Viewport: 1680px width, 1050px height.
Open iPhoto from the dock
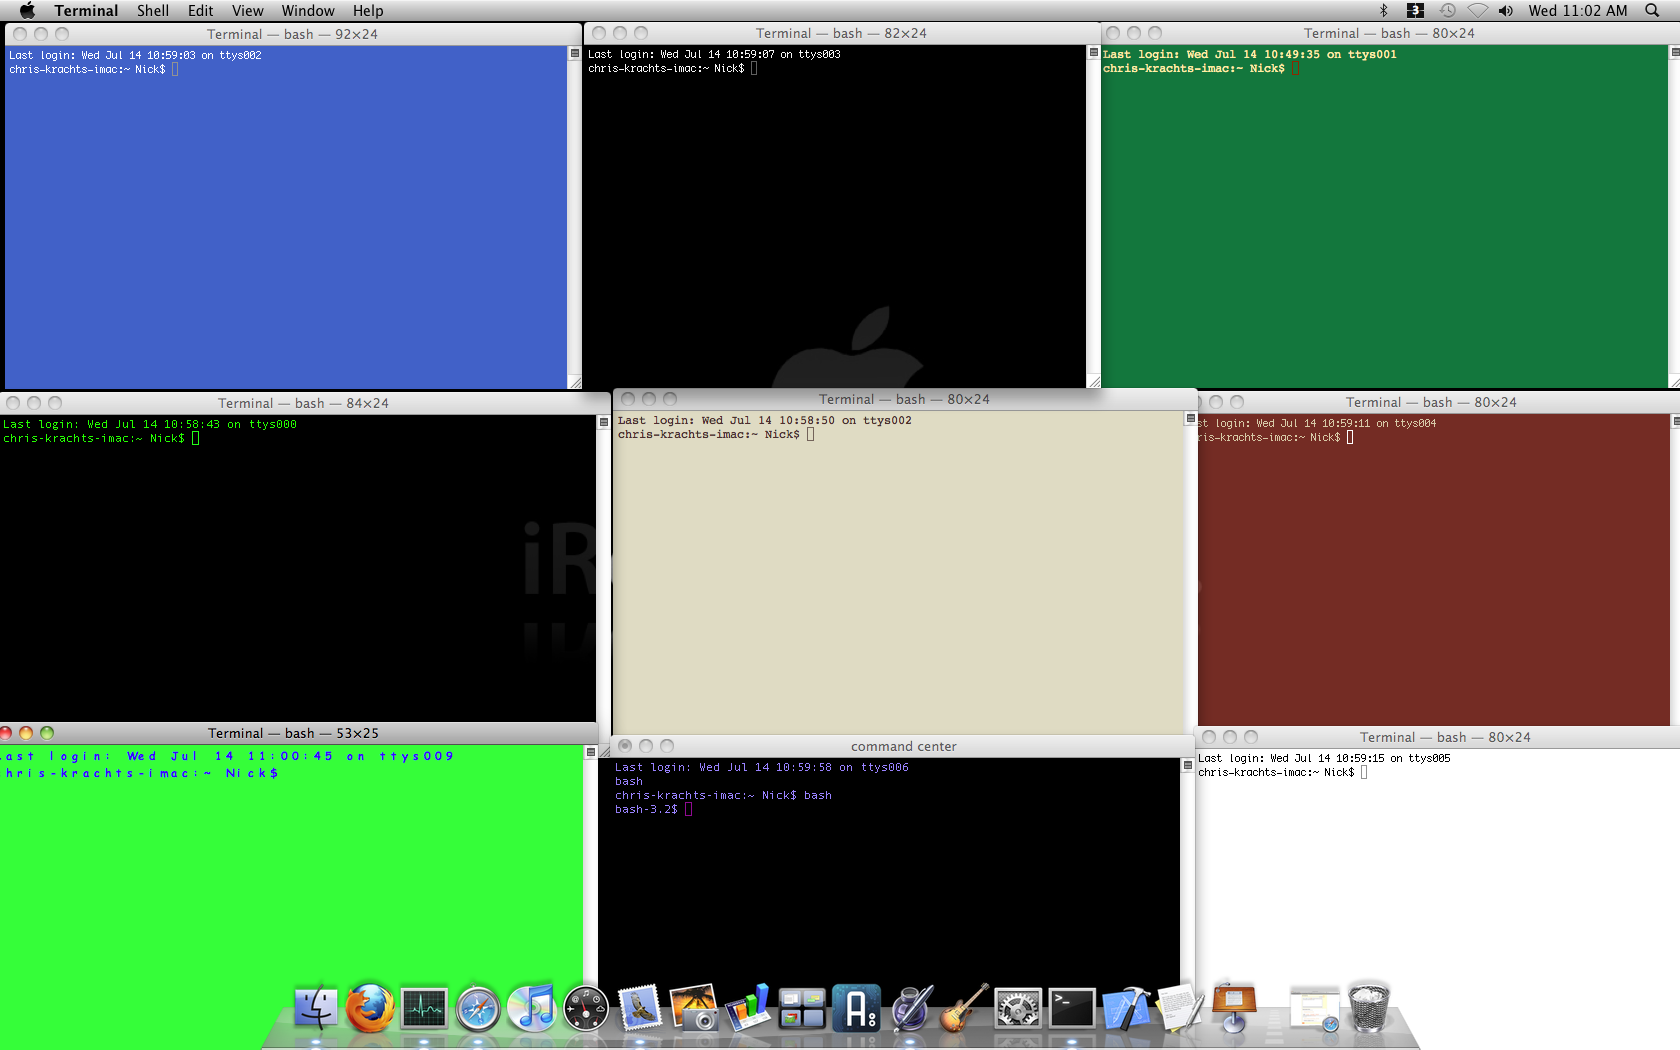694,1008
